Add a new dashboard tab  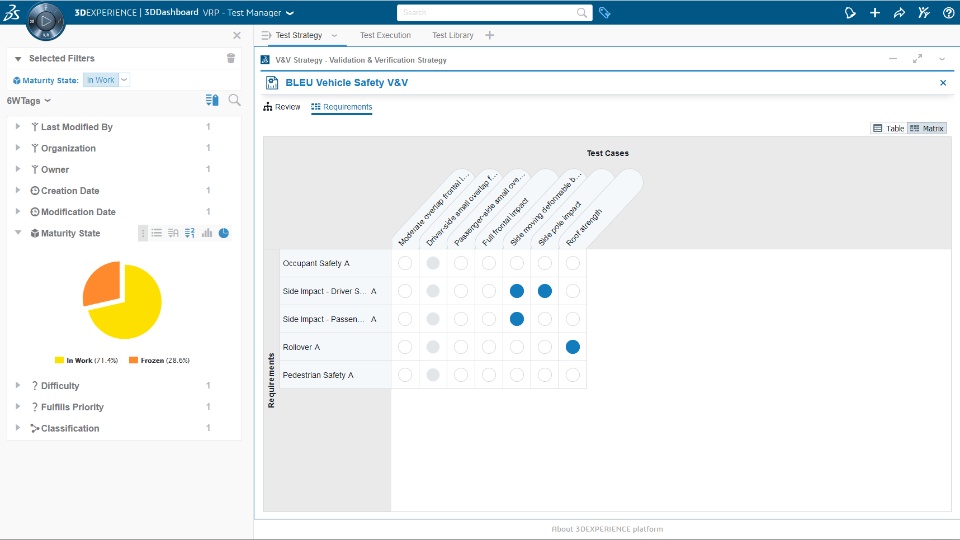click(489, 36)
